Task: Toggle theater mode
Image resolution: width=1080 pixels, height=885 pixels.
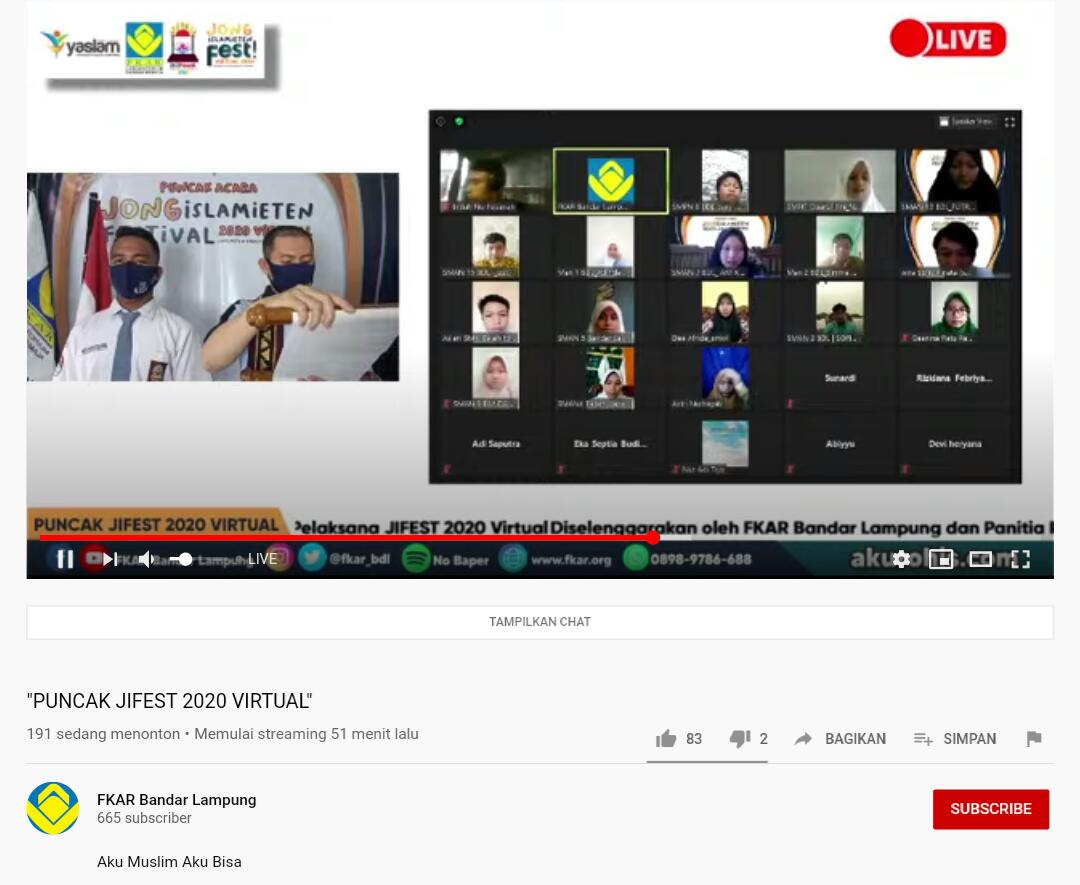Action: tap(981, 559)
